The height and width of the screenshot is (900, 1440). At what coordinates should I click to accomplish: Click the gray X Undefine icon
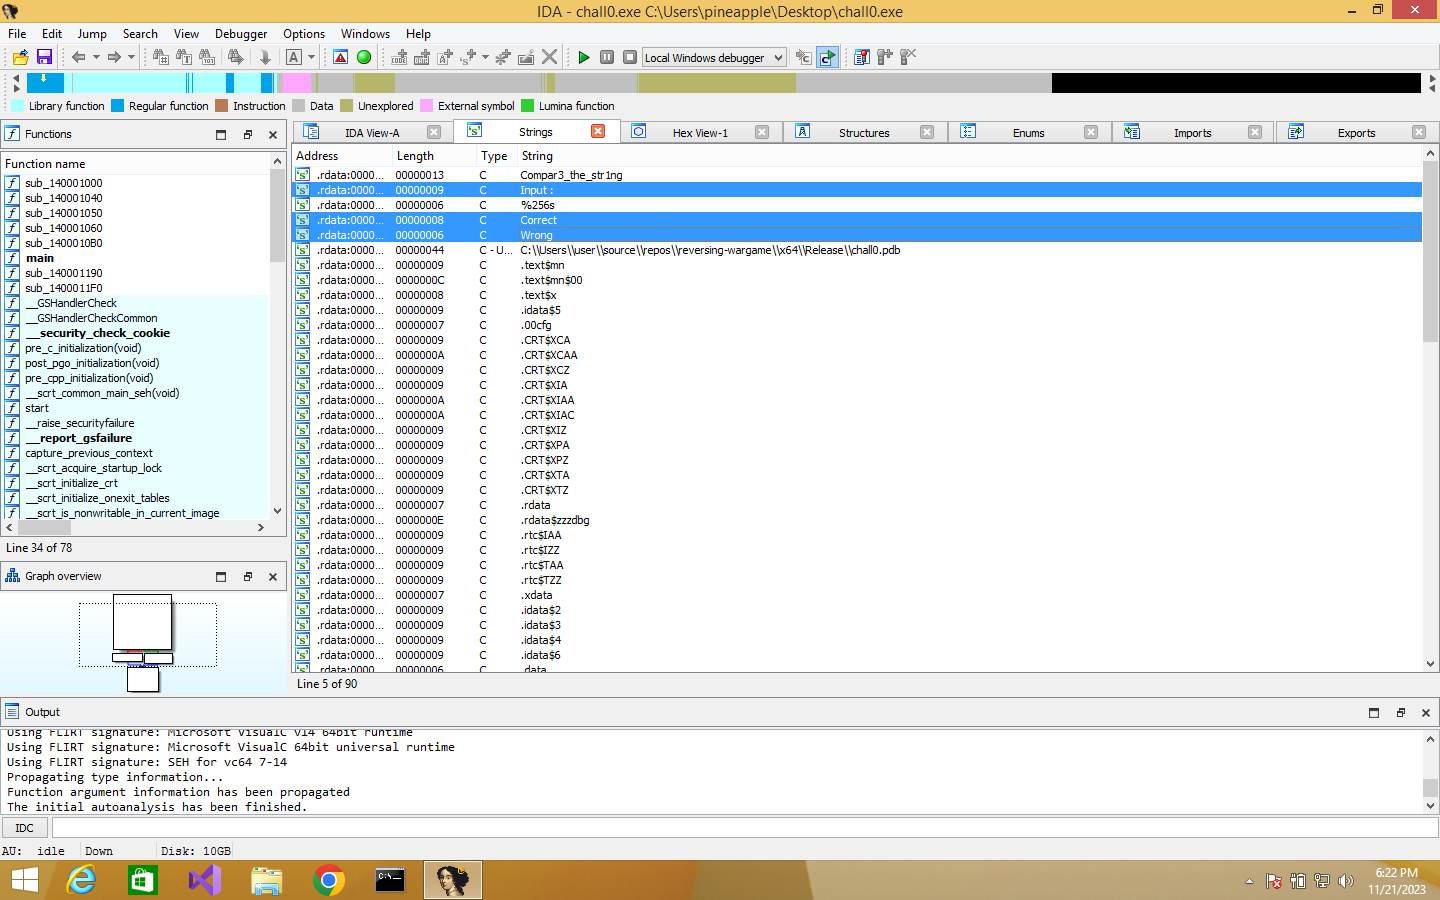click(x=549, y=57)
